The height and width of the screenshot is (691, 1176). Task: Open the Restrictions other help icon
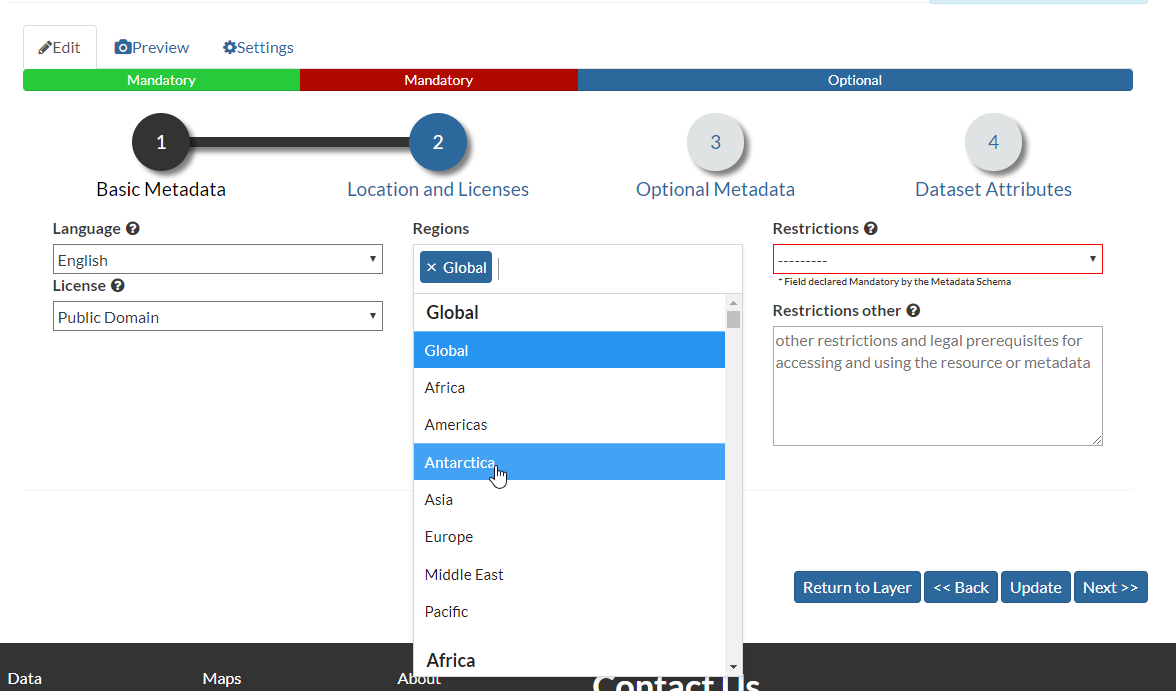(x=912, y=310)
